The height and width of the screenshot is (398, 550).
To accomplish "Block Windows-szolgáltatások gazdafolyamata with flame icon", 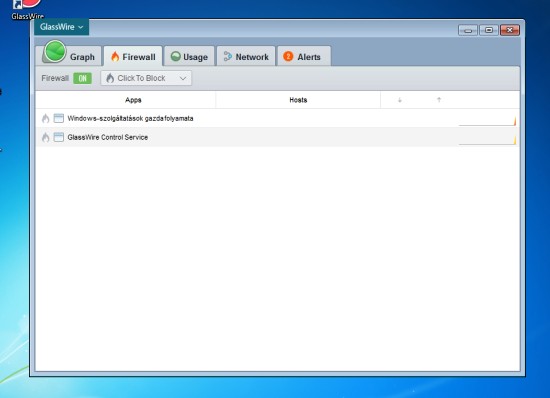I will (46, 119).
